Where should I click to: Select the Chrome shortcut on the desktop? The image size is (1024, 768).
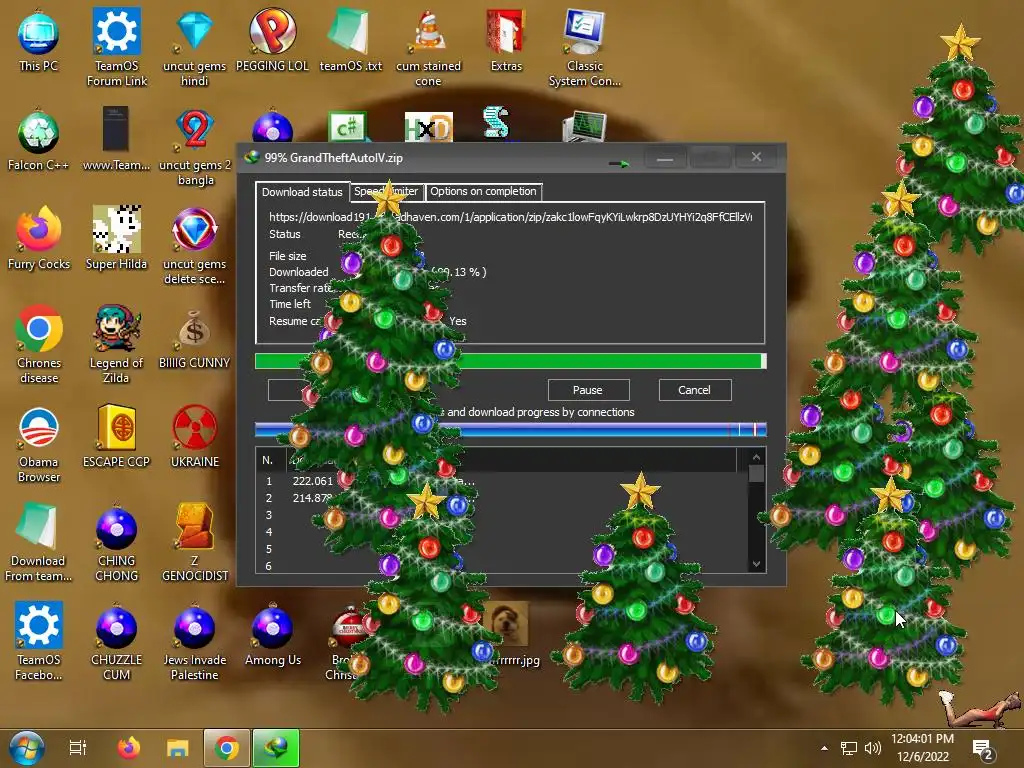coord(39,345)
